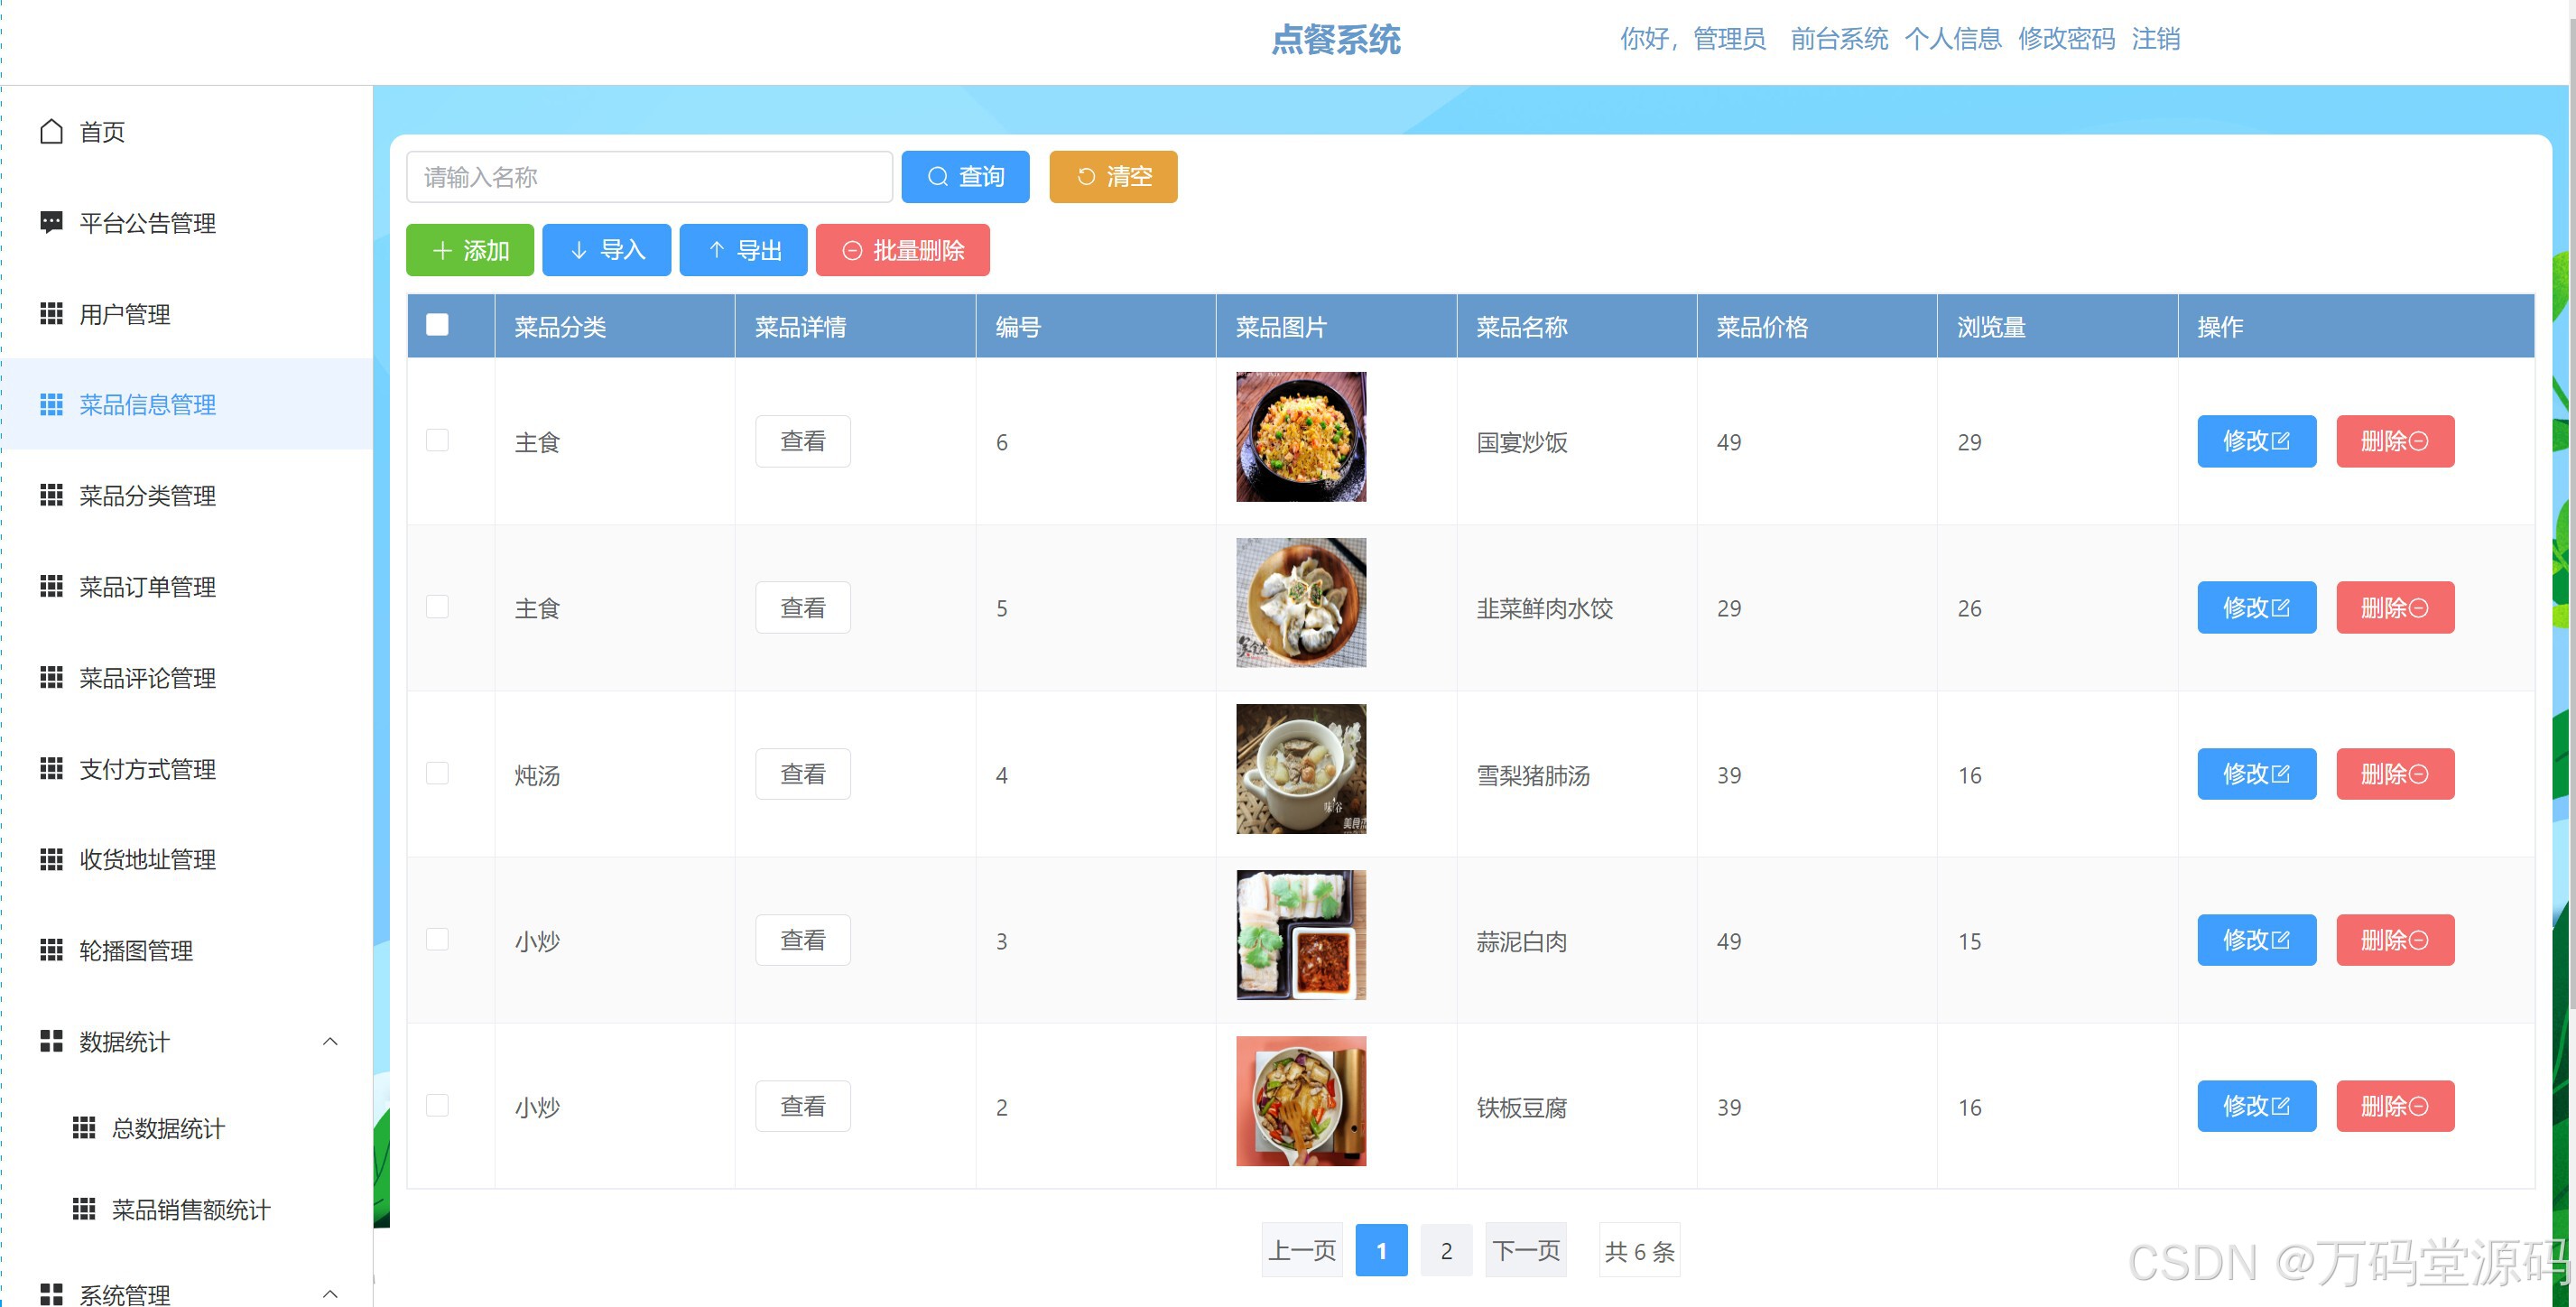Click the down-arrow 导入 button

click(x=606, y=250)
